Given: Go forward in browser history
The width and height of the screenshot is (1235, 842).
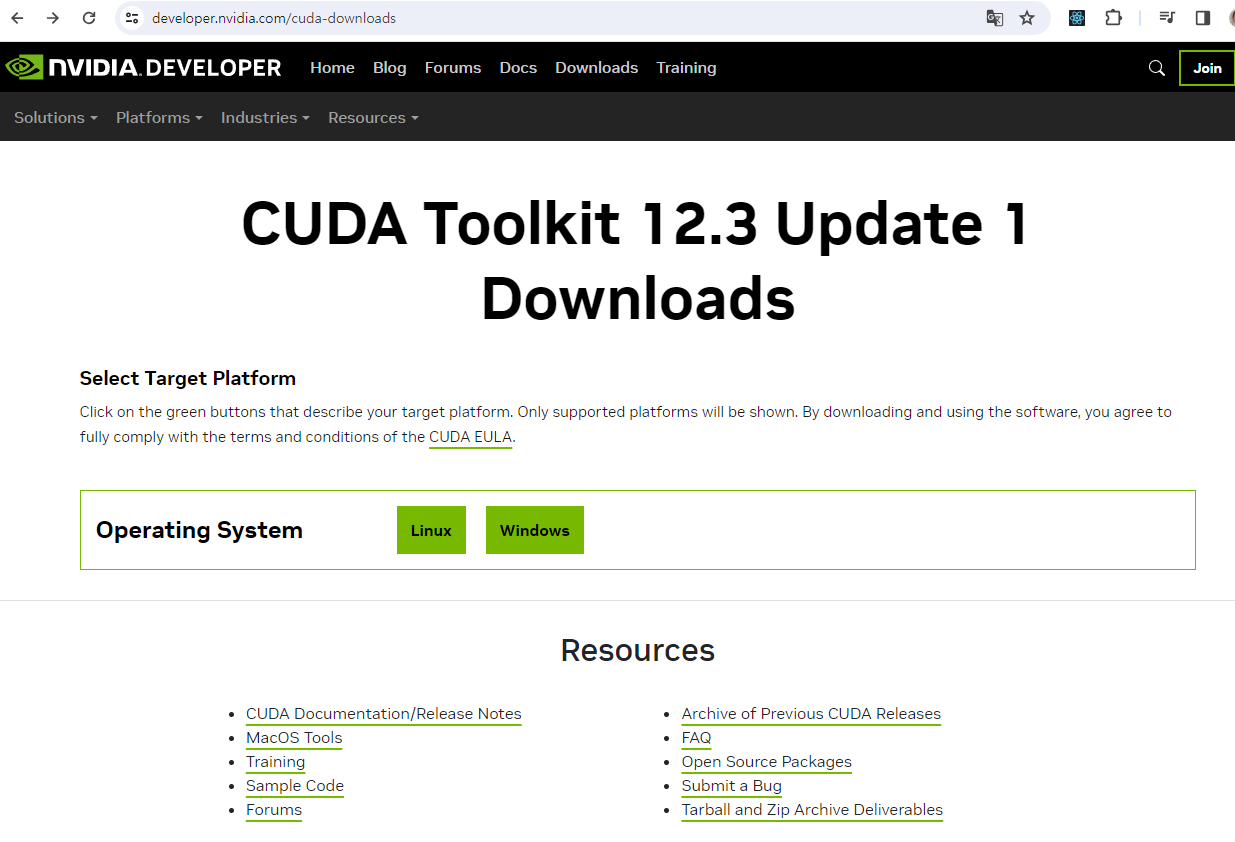Looking at the screenshot, I should [x=53, y=18].
